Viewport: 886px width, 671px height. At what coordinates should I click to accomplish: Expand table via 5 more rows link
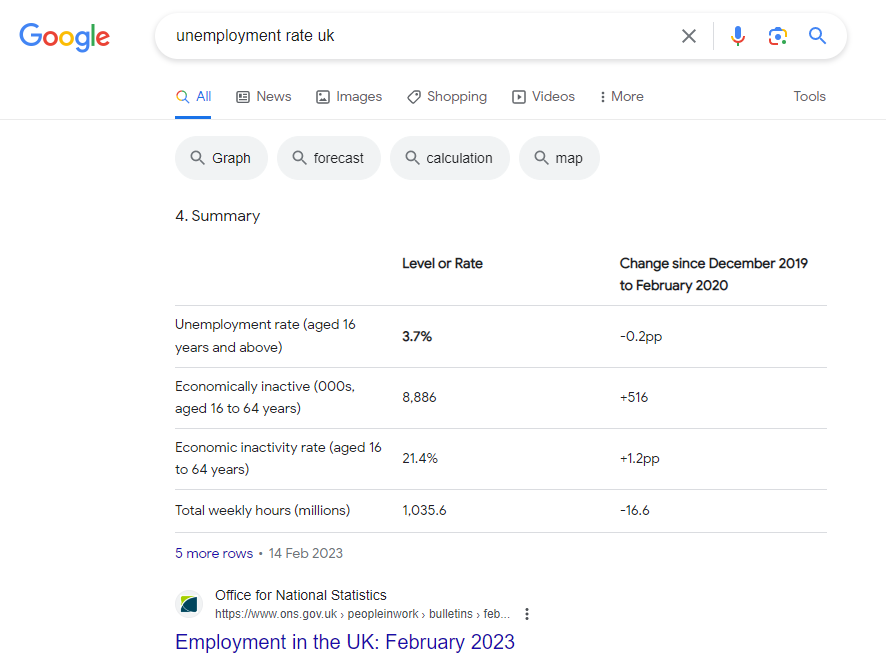[214, 554]
